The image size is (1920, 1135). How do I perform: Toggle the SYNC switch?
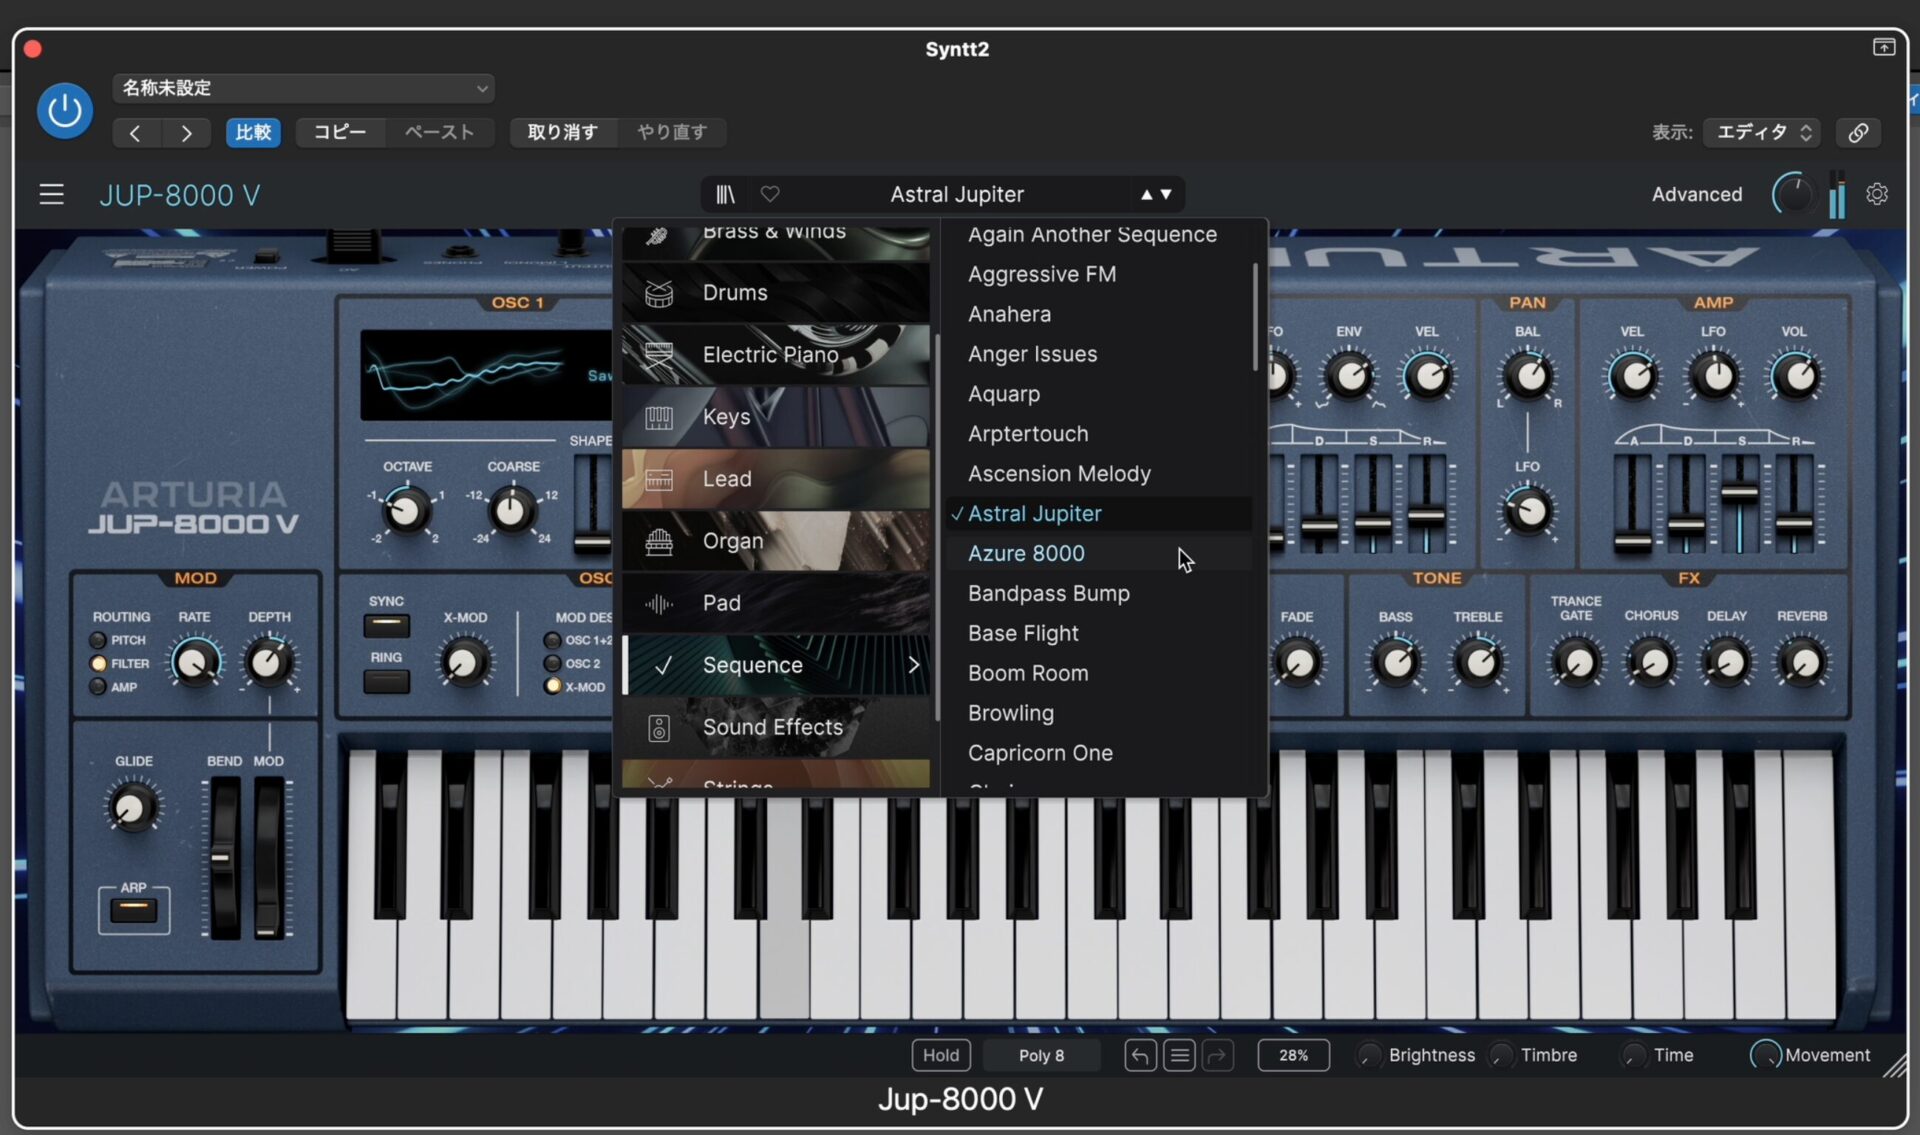[386, 626]
